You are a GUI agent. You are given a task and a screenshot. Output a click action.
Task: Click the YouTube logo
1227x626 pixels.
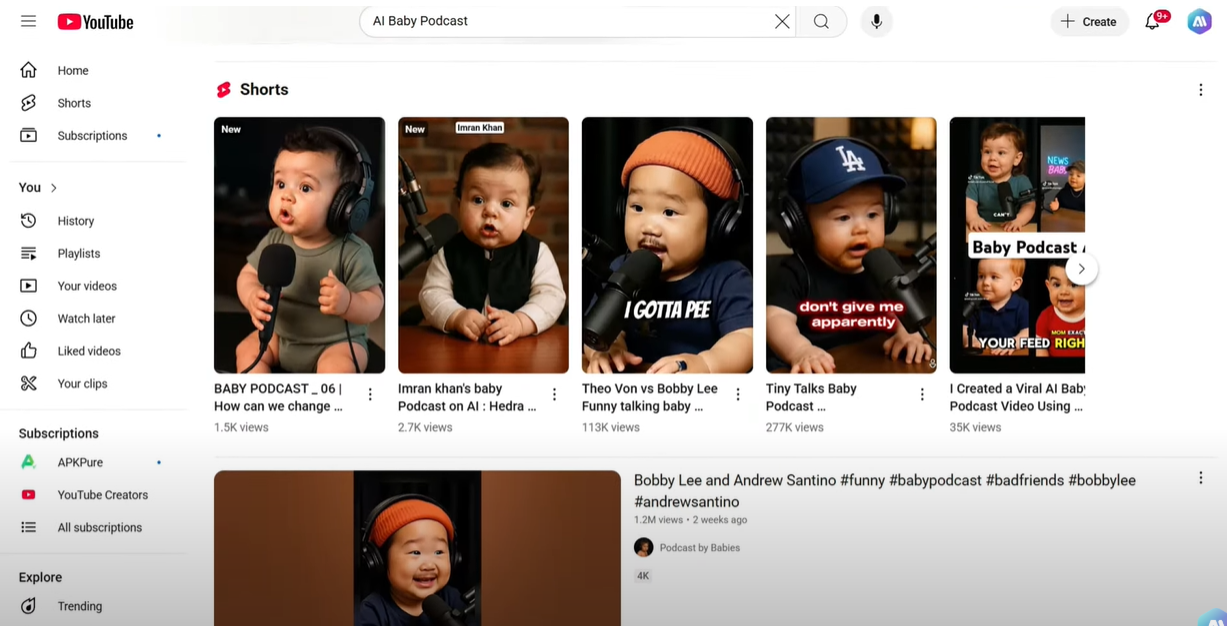pyautogui.click(x=95, y=21)
